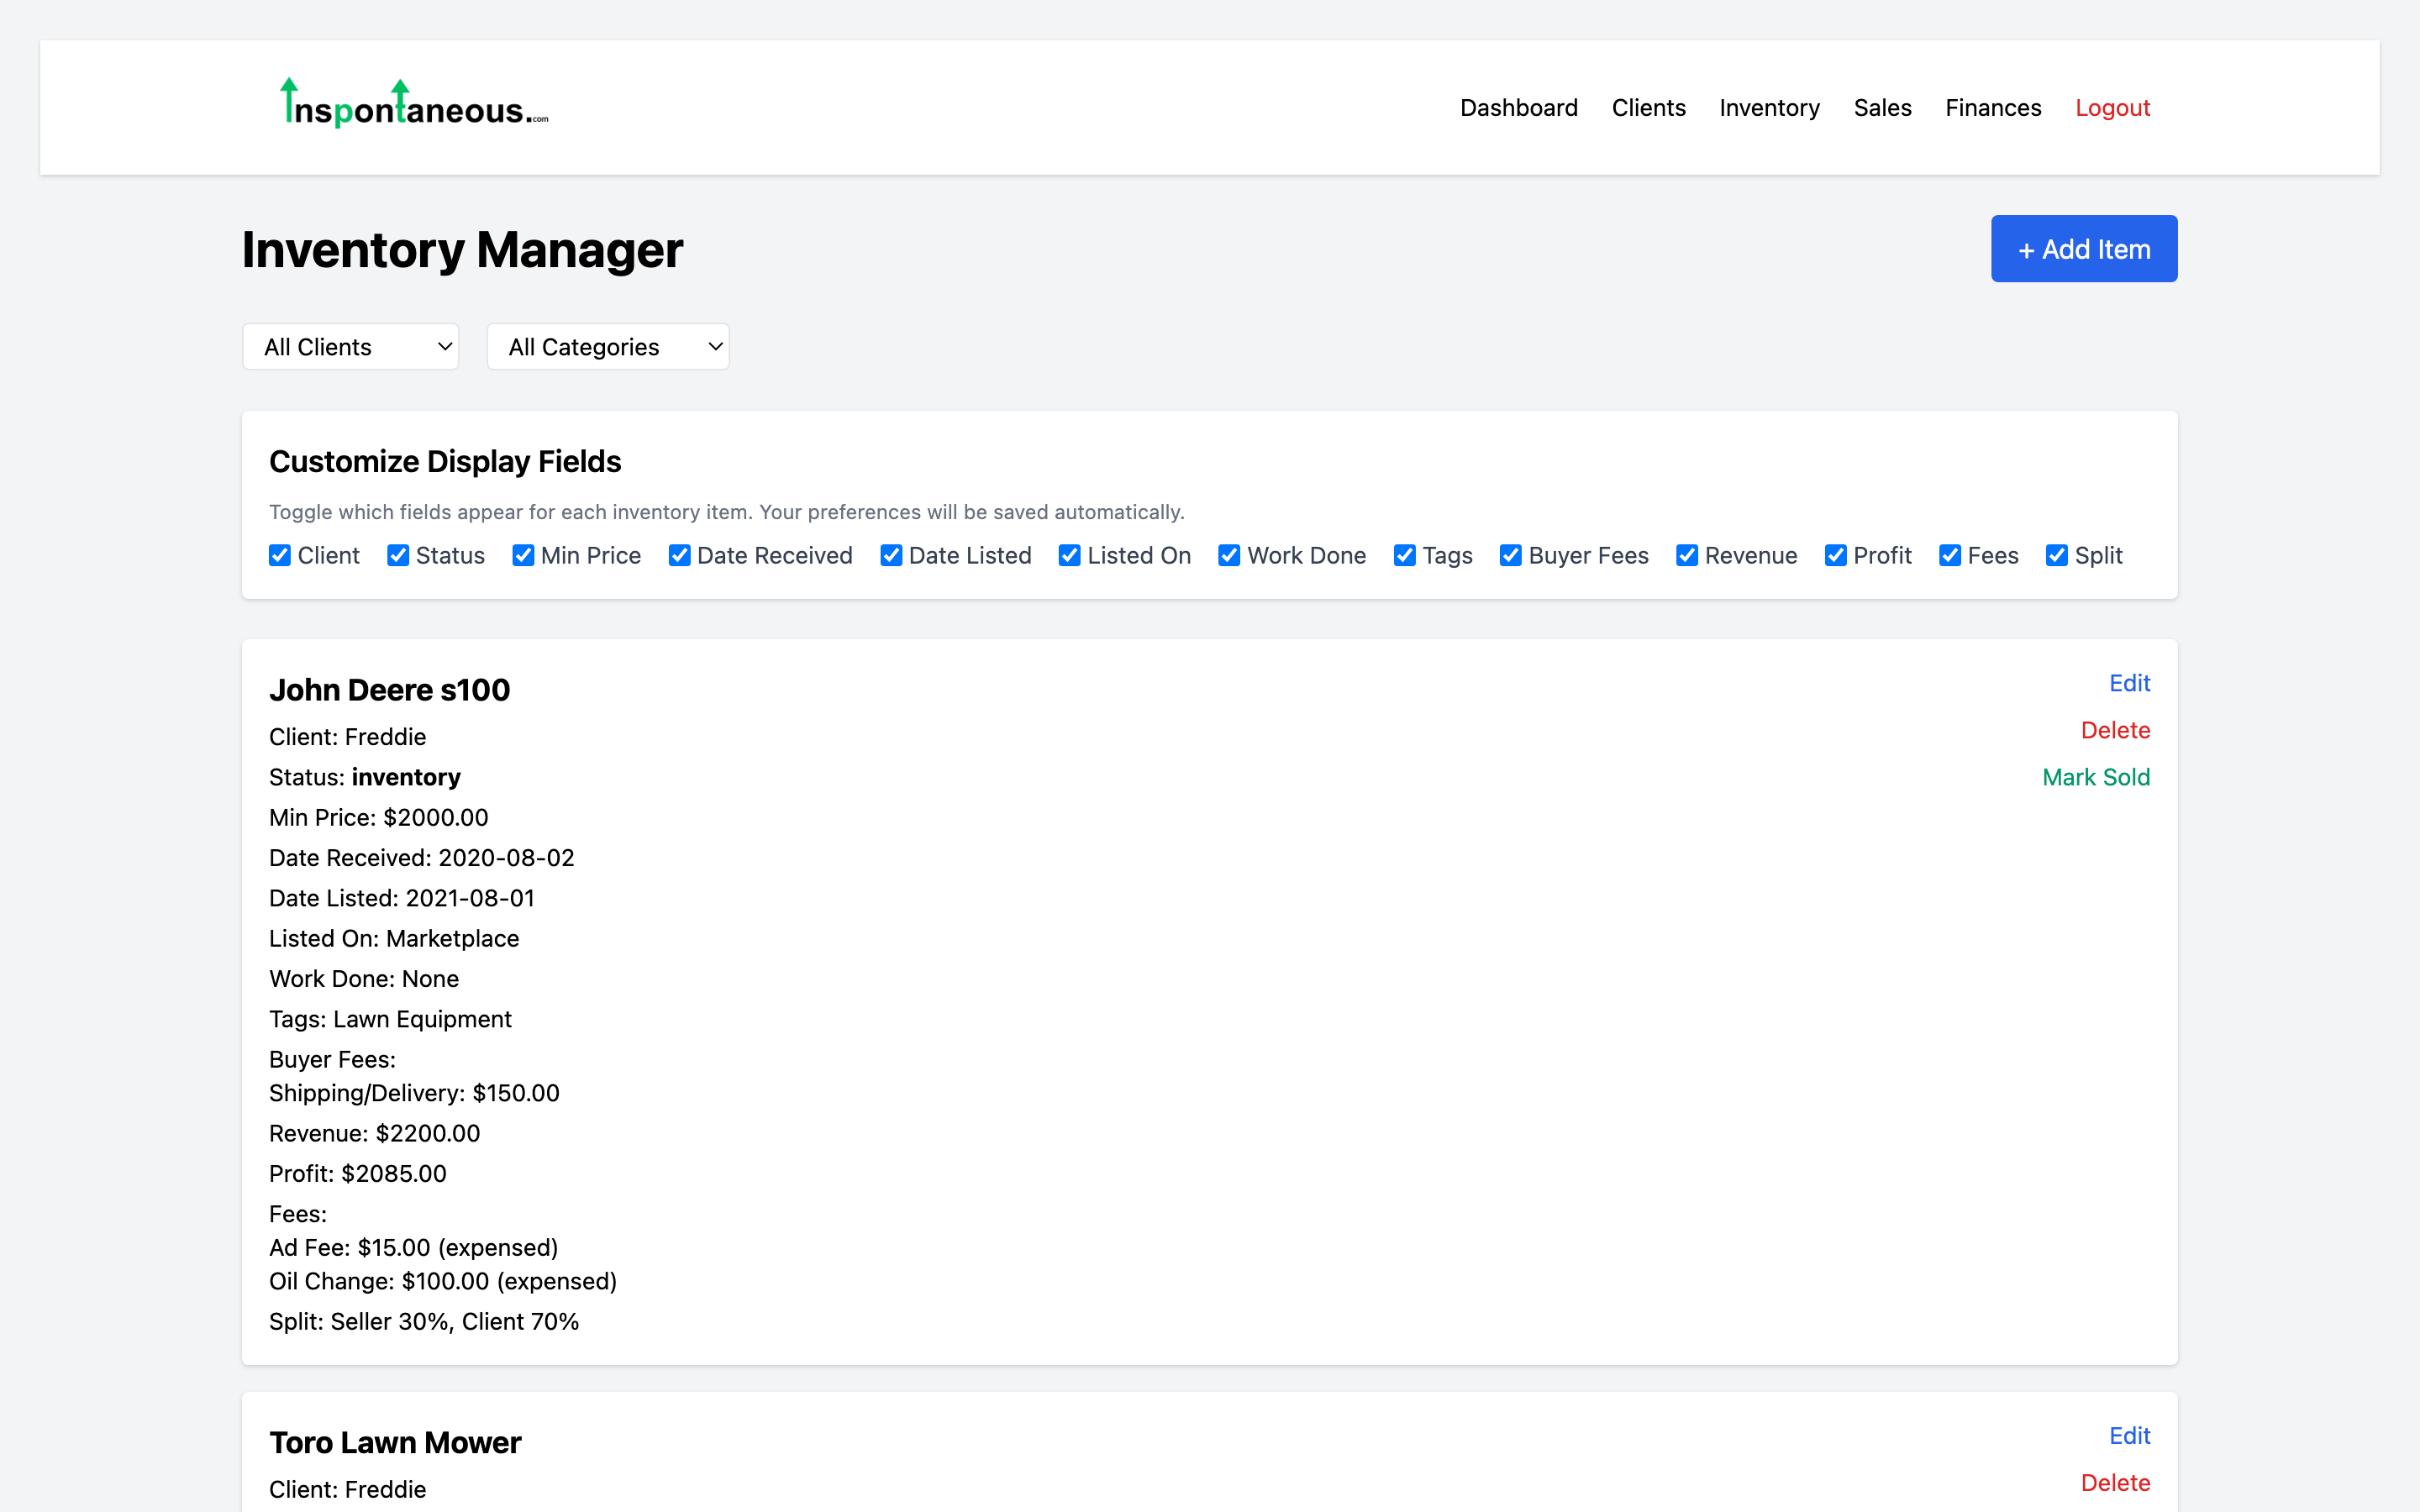Edit the Toro Lawn Mower item
The image size is (2420, 1512).
(x=2129, y=1435)
